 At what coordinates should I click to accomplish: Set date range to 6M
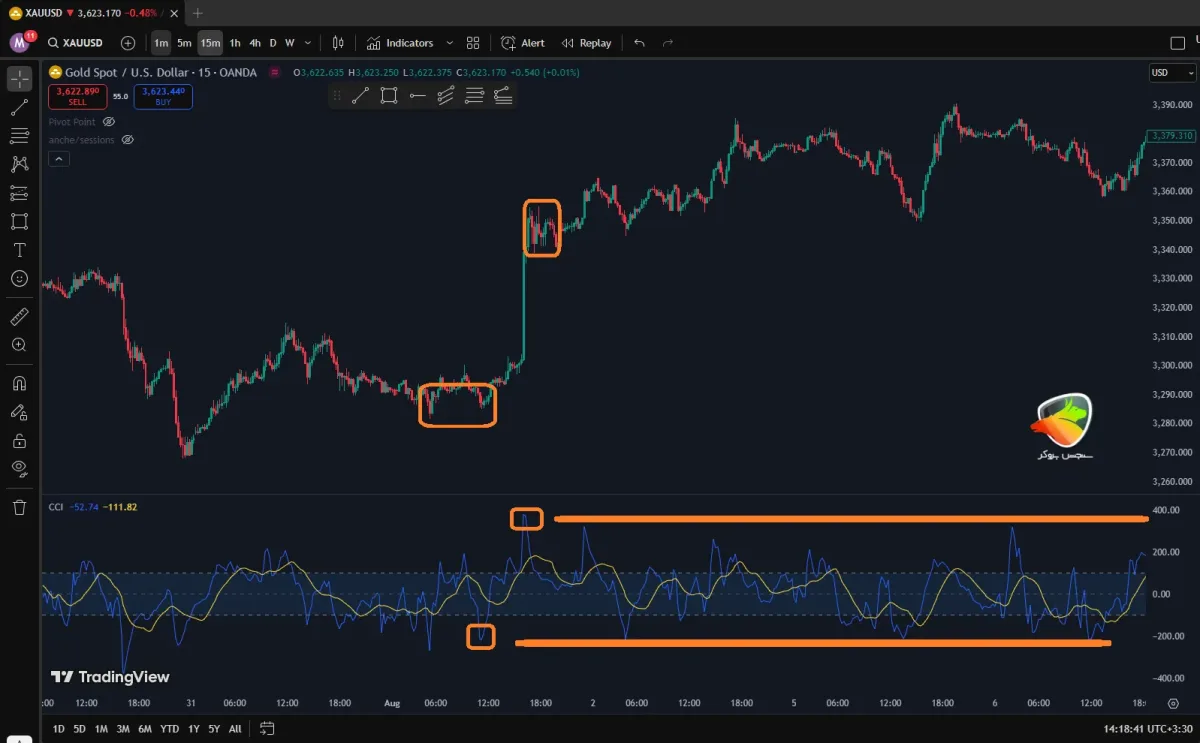click(x=145, y=729)
